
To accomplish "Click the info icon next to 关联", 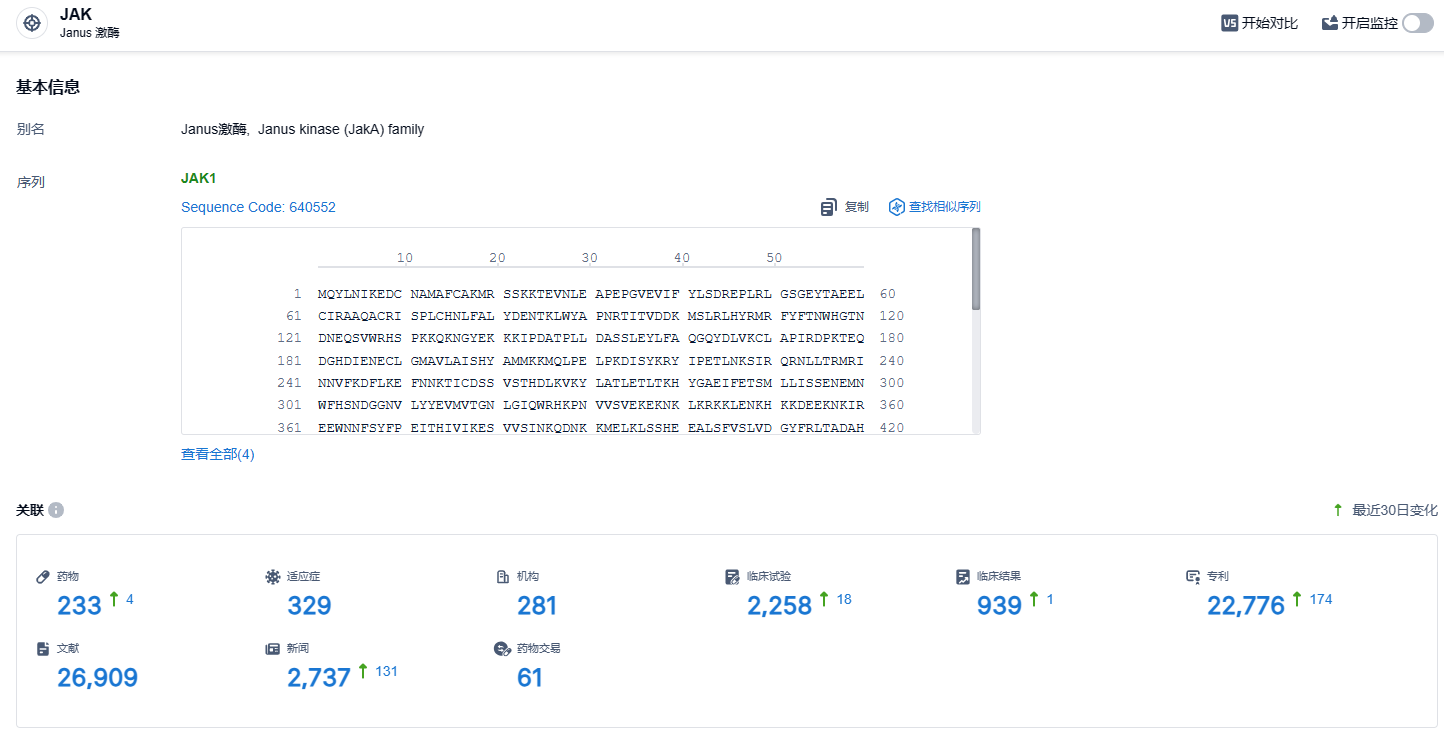I will 56,511.
